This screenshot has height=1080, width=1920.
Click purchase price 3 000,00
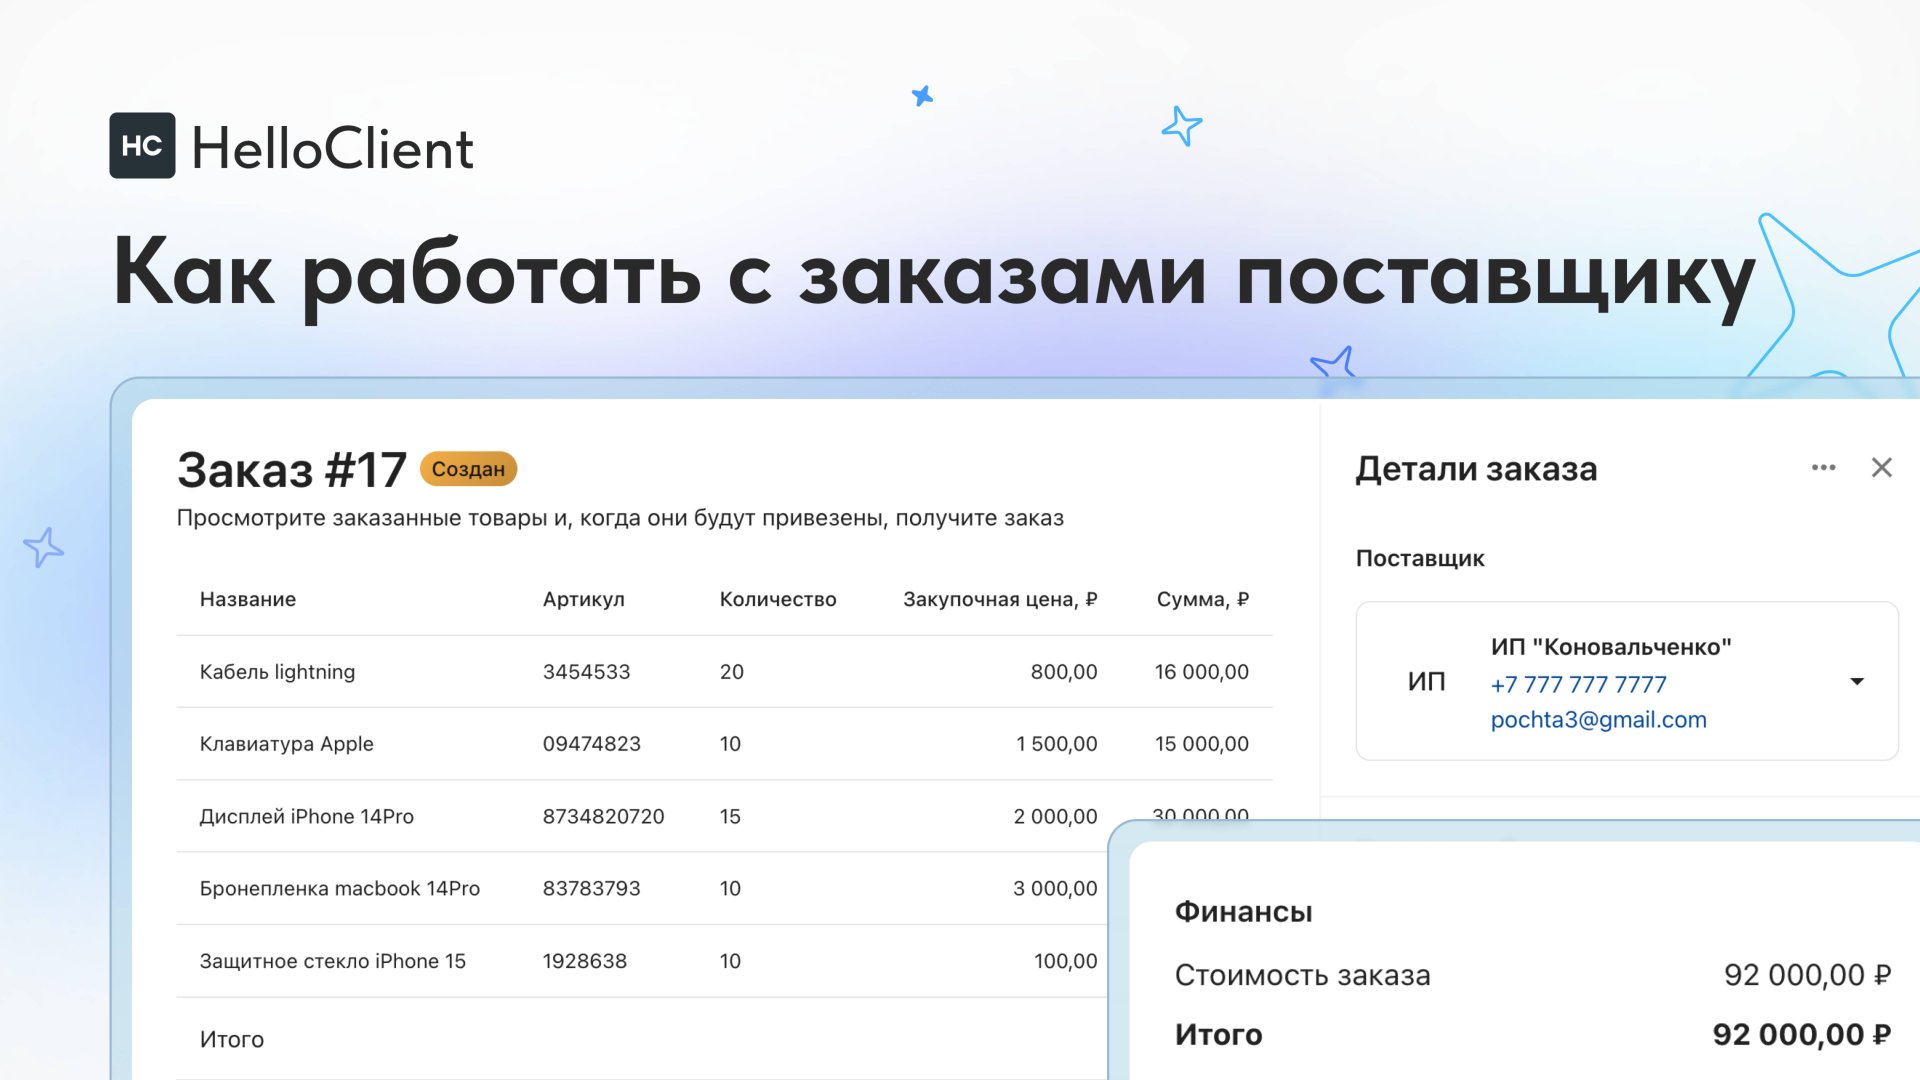(1055, 889)
